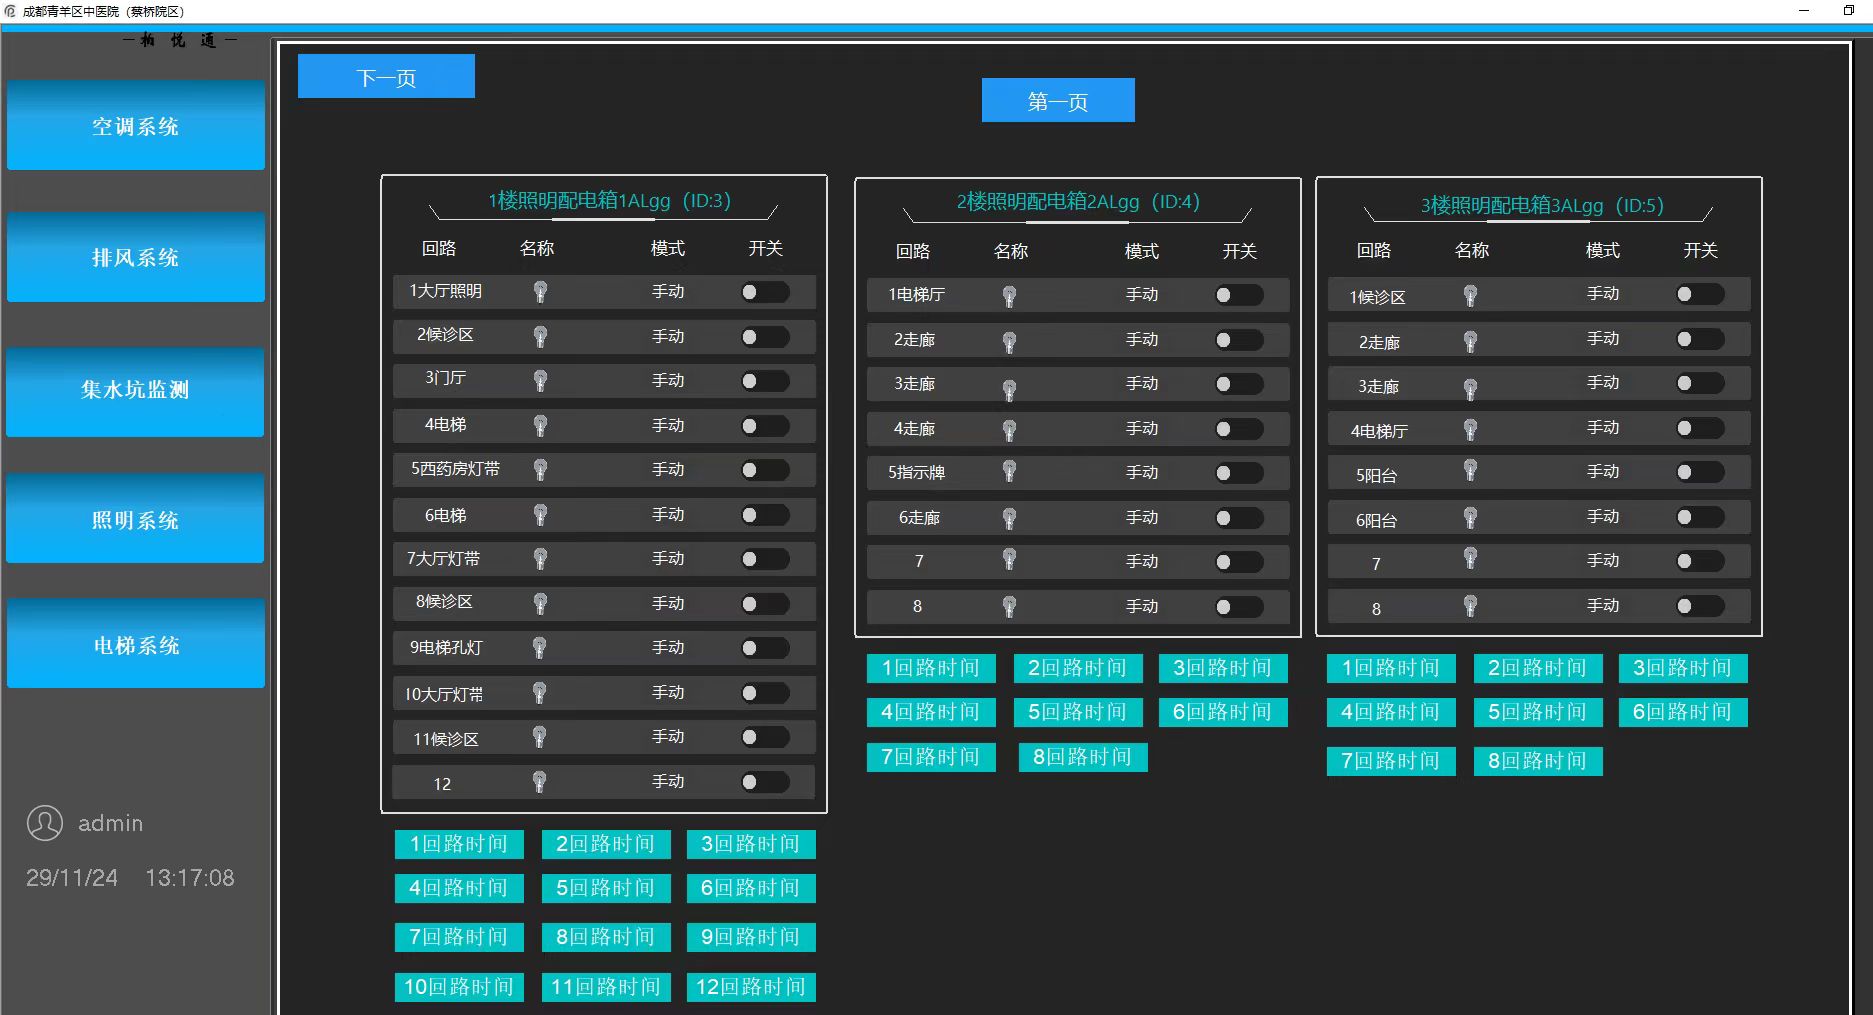This screenshot has height=1015, width=1873.
Task: Click the bulb icon for 1大厅照明
Action: (540, 291)
